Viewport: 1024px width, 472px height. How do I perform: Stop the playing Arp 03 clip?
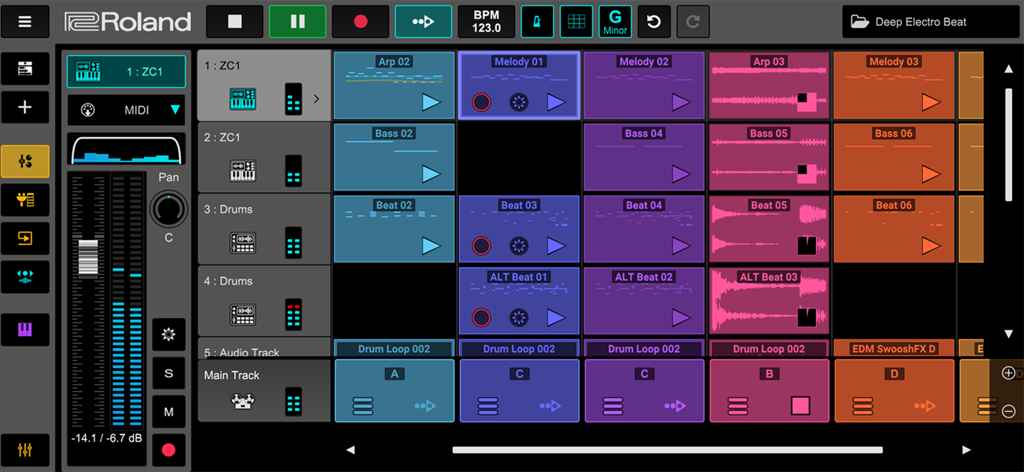(807, 102)
